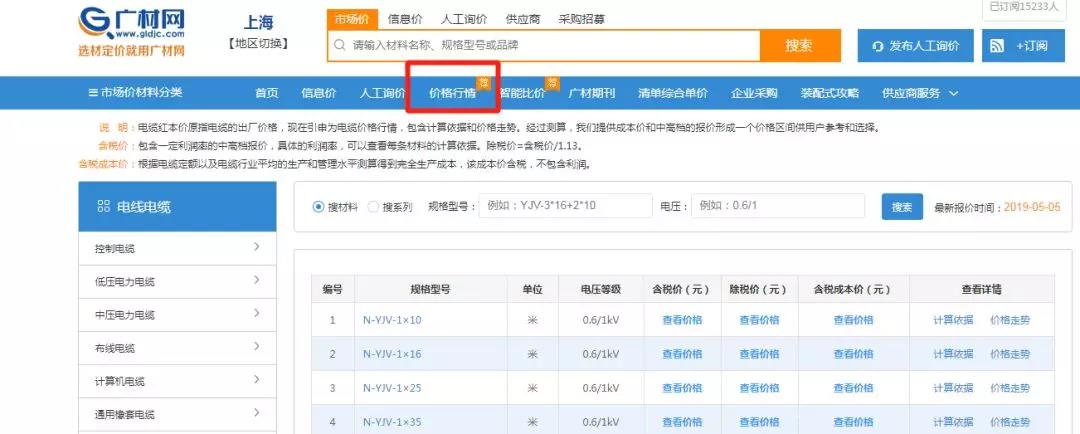Viewport: 1080px width, 434px height.
Task: Open 清单综合单价 in navigation bar
Action: (x=673, y=93)
